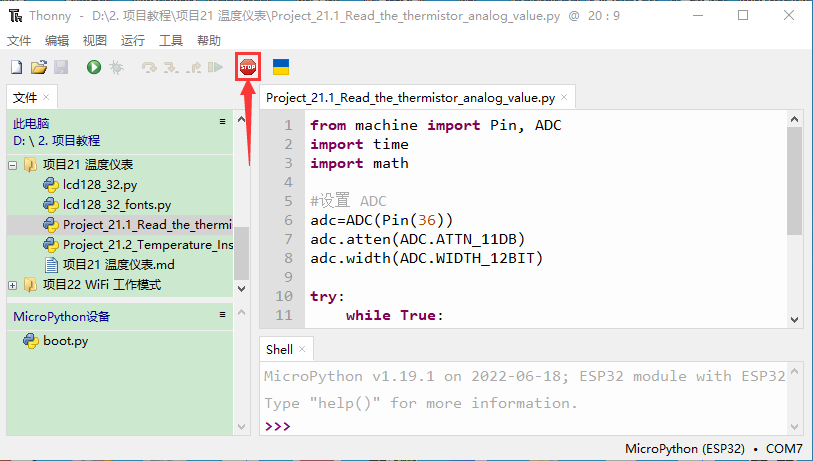Click the editor vertical scrollbar

click(794, 180)
